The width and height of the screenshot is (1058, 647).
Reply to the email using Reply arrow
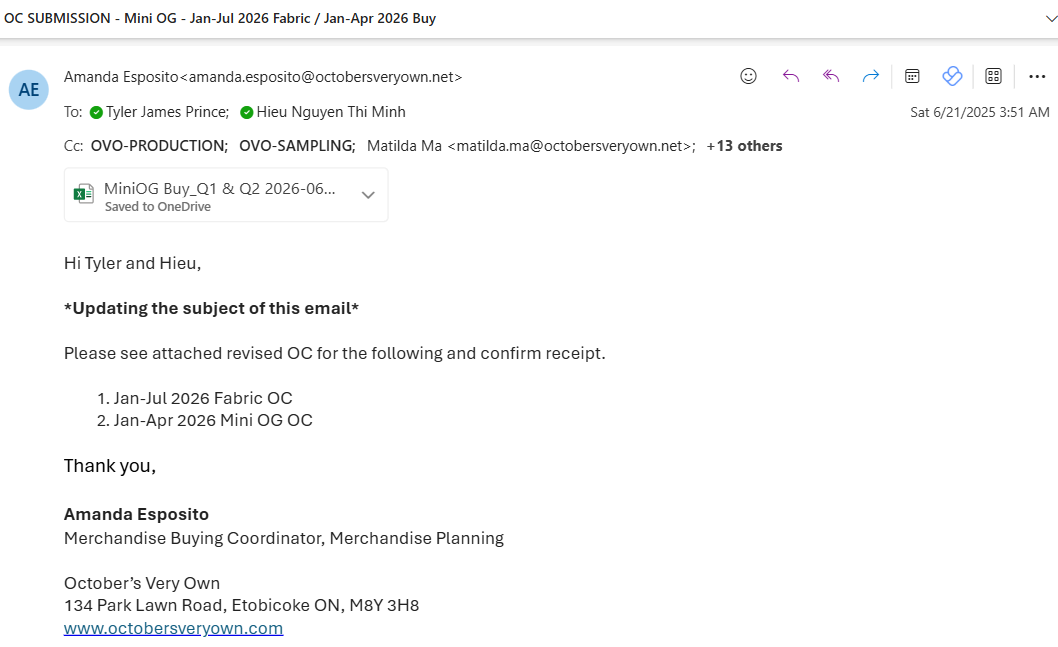[x=791, y=76]
